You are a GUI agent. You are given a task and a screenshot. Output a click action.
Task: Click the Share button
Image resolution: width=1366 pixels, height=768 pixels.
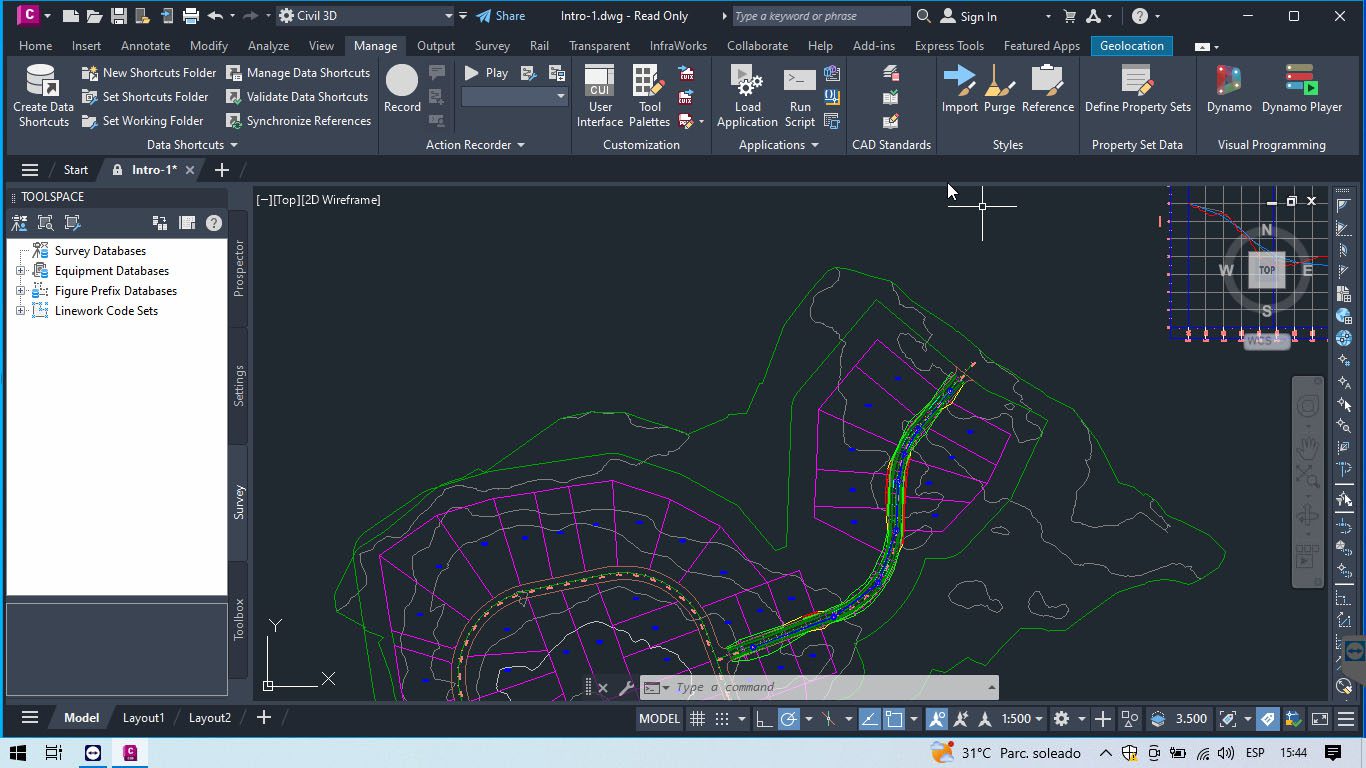pyautogui.click(x=500, y=16)
